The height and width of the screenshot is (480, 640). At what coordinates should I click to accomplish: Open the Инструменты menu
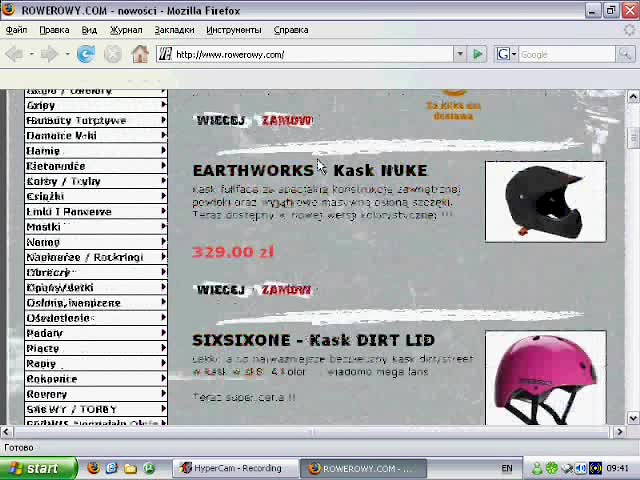(233, 30)
